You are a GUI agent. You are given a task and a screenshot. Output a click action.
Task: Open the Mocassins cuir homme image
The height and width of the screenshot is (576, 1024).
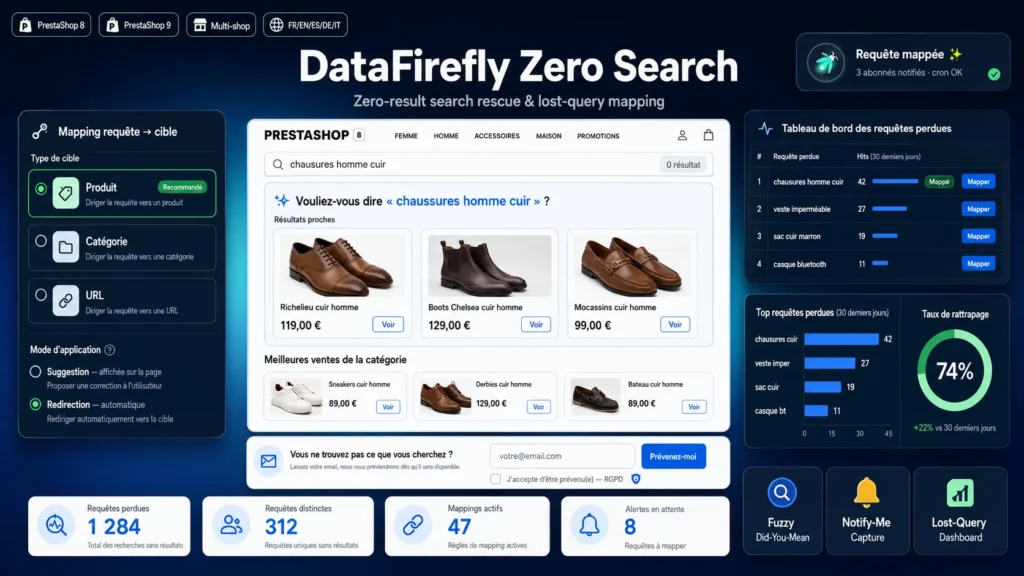(x=632, y=266)
